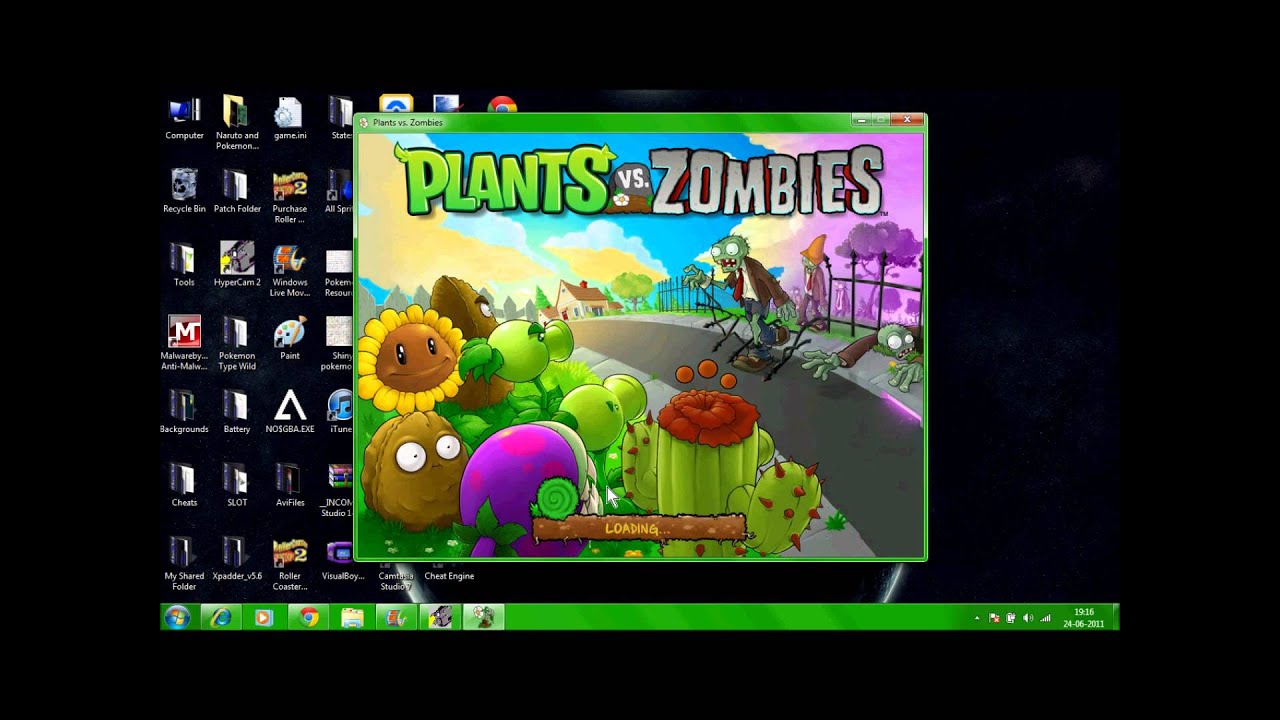1280x720 pixels.
Task: Switch to HyperCam taskbar button
Action: (x=440, y=617)
